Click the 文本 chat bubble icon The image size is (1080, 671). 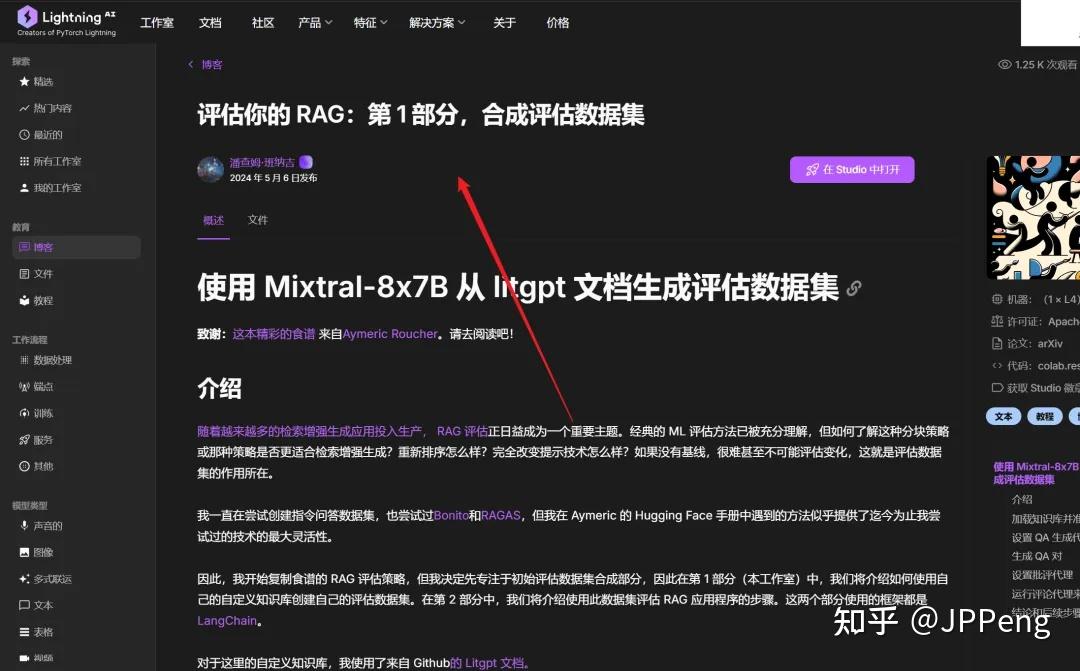[22, 604]
